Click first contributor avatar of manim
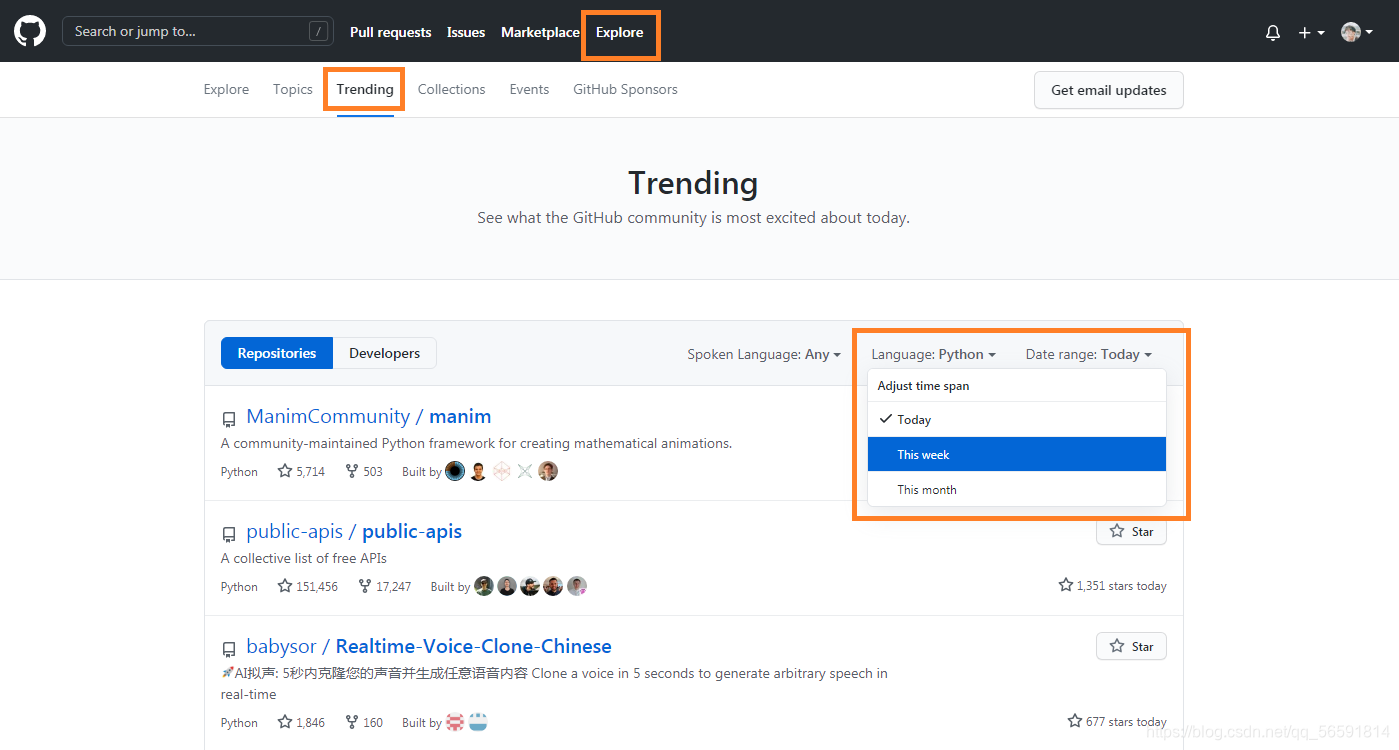This screenshot has height=750, width=1399. [x=455, y=471]
